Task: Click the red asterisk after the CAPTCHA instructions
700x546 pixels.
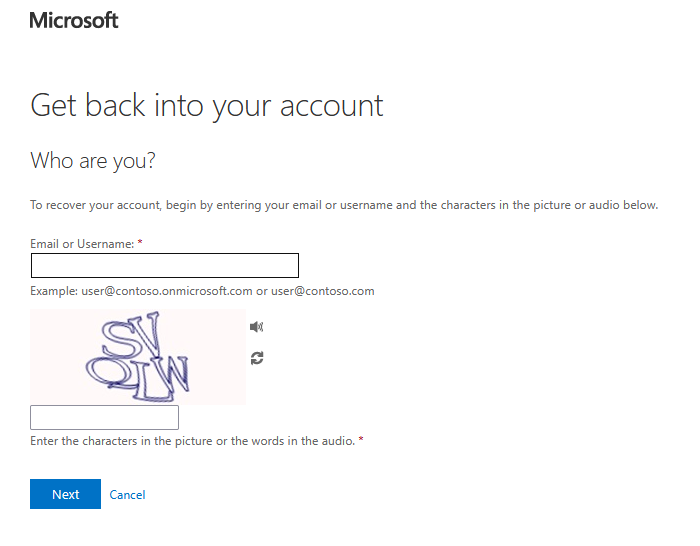Action: 360,440
